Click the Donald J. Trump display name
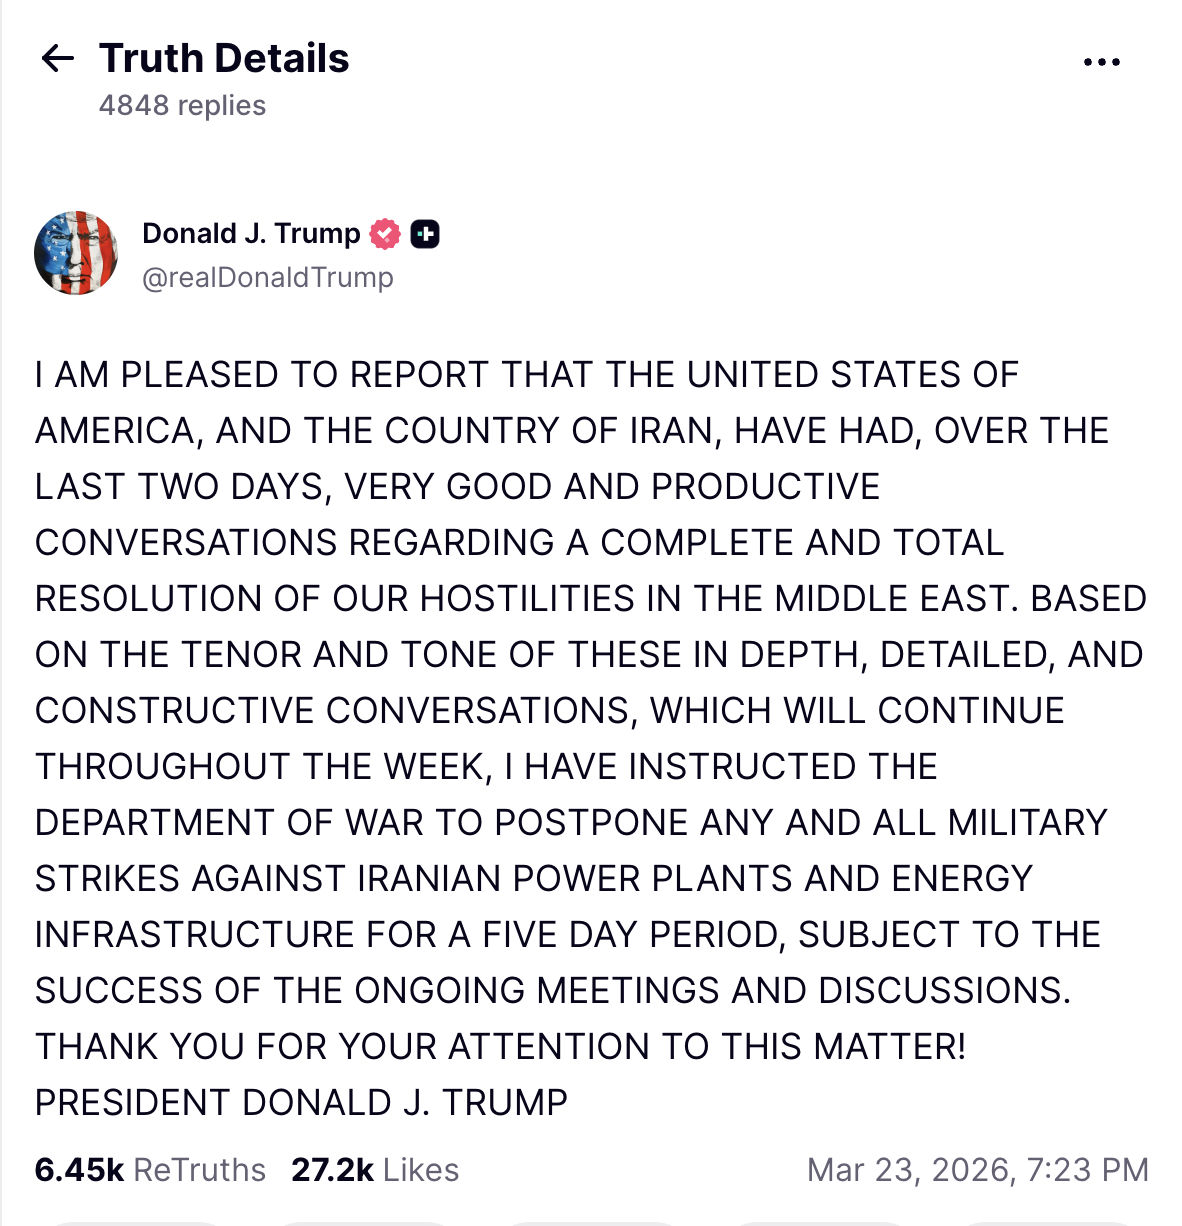 [251, 234]
